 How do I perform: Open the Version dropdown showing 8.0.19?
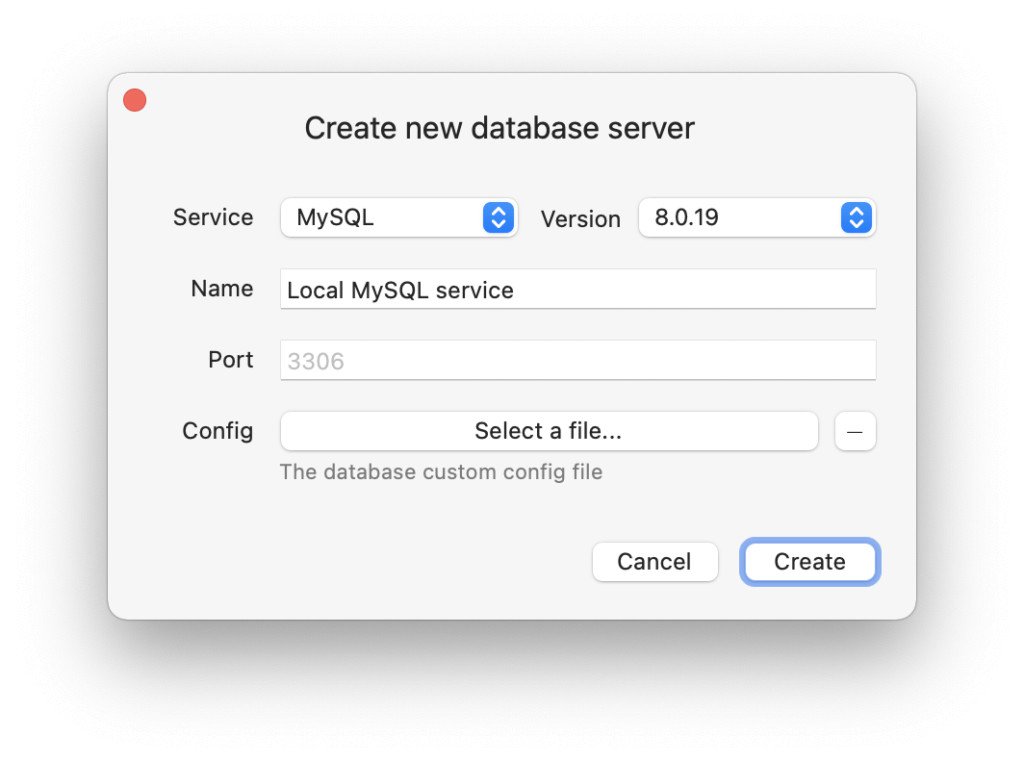pyautogui.click(x=756, y=217)
